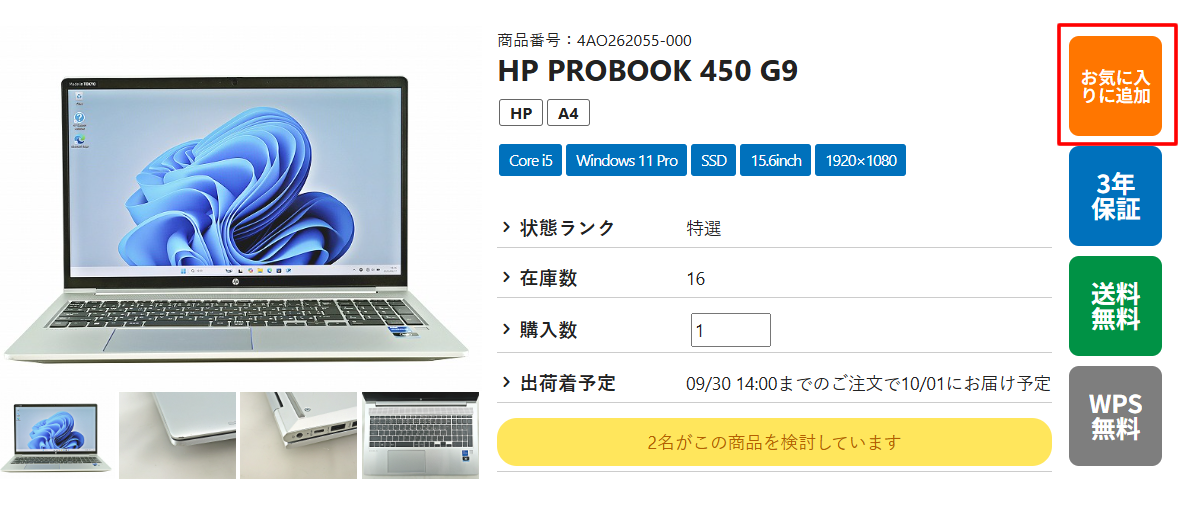This screenshot has height=531, width=1182.
Task: Expand the 状態ランク row chevron
Action: [507, 228]
